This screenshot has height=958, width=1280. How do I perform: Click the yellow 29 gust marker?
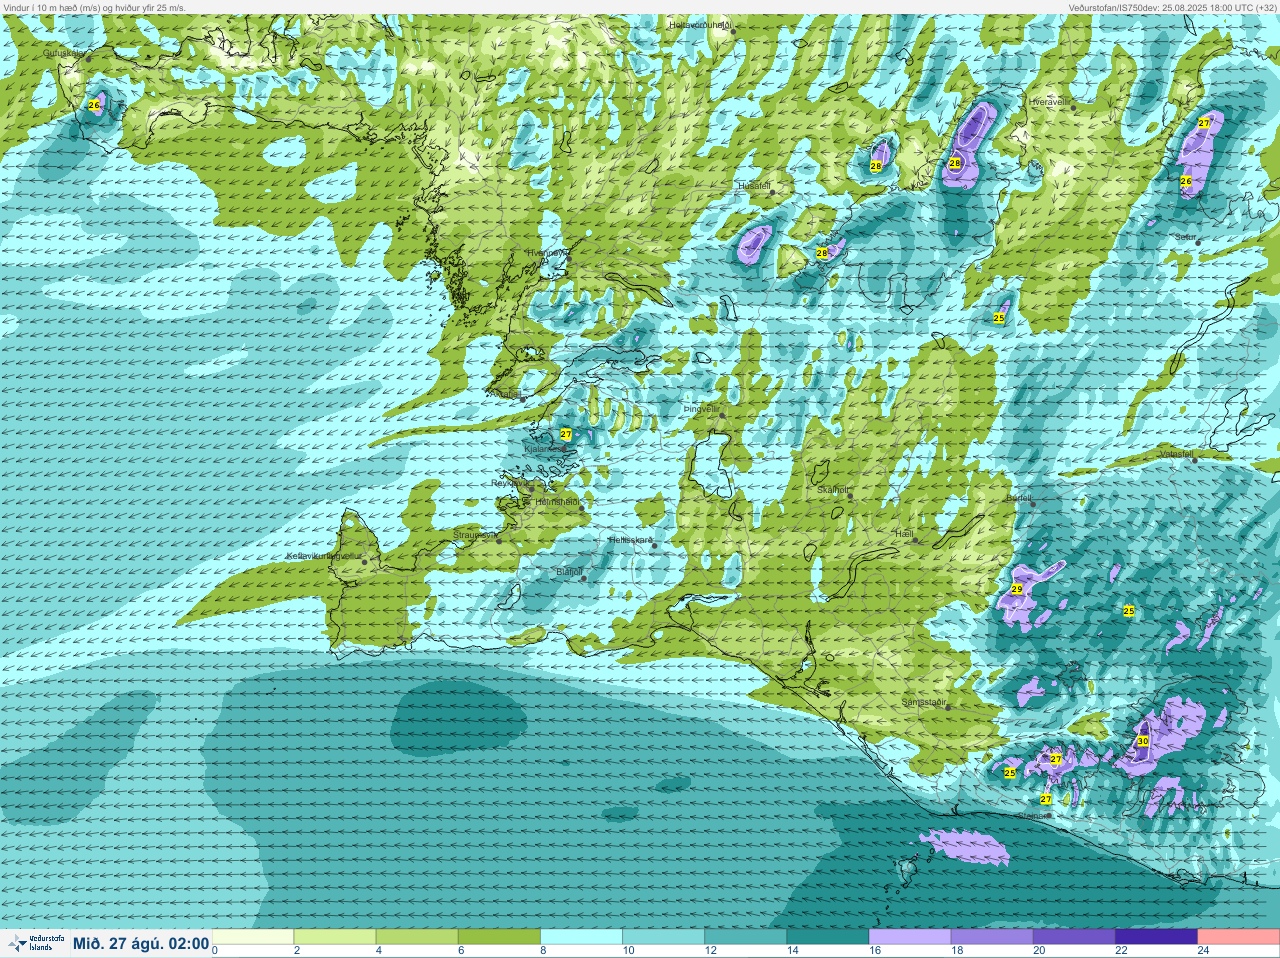coord(1017,590)
